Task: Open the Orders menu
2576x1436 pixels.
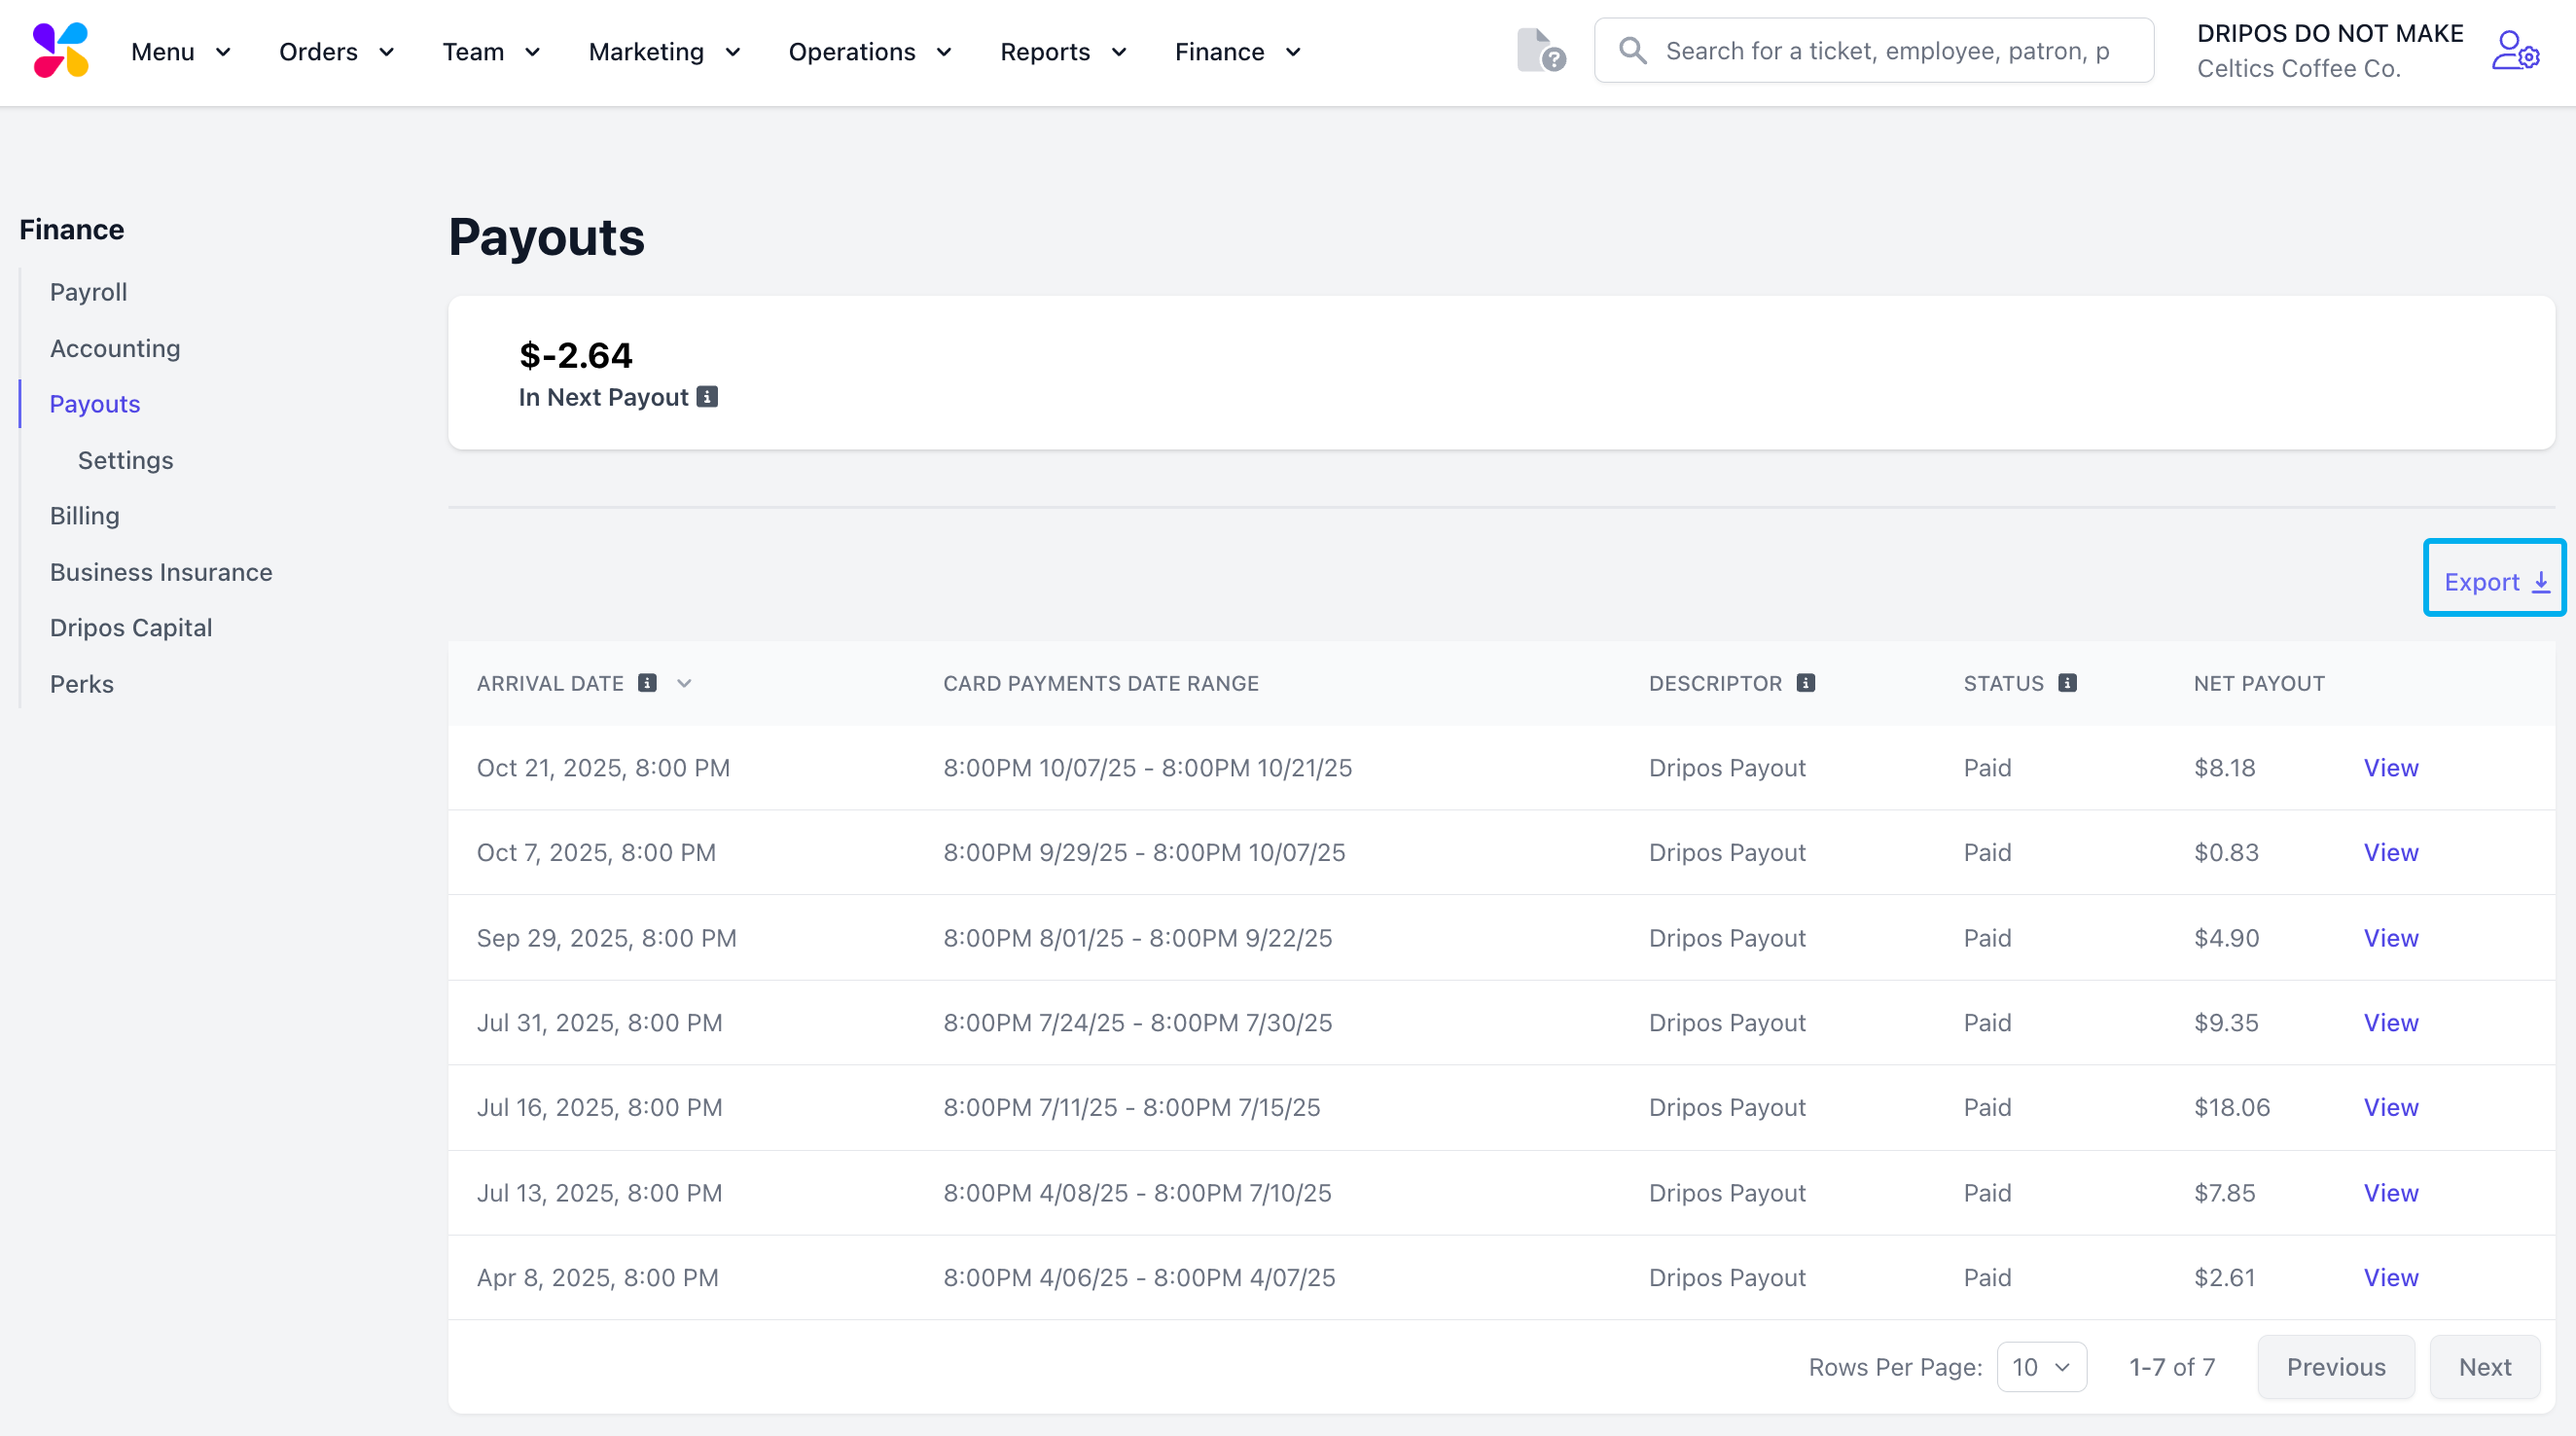Action: tap(336, 52)
